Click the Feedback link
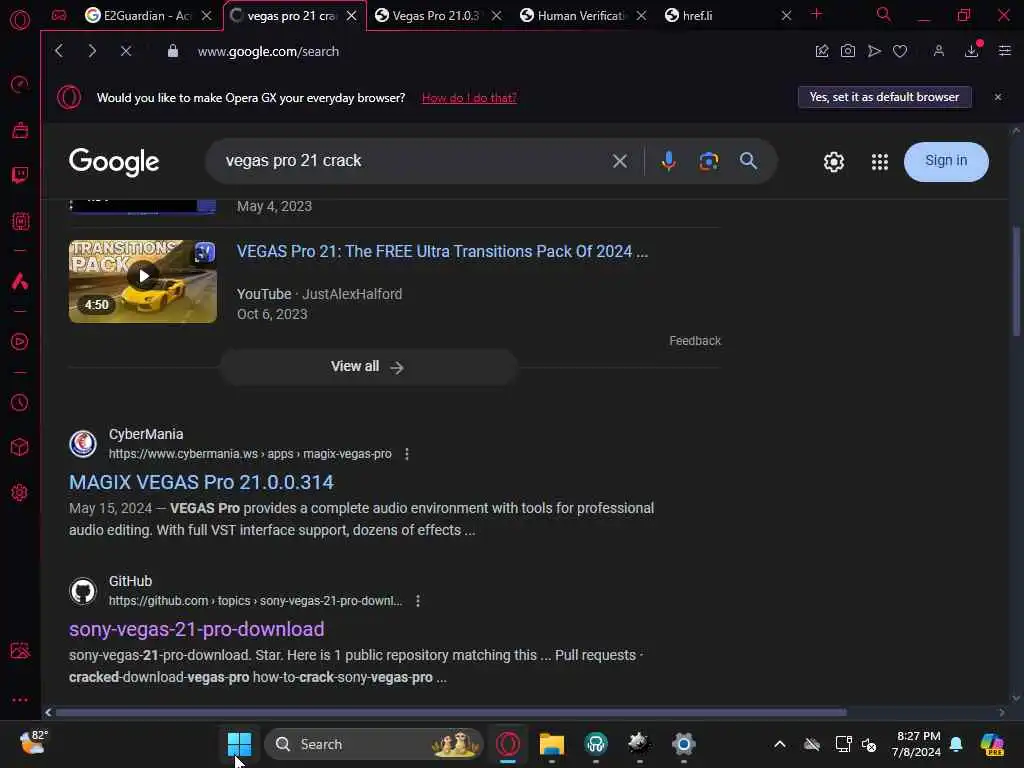This screenshot has height=768, width=1024. point(695,341)
